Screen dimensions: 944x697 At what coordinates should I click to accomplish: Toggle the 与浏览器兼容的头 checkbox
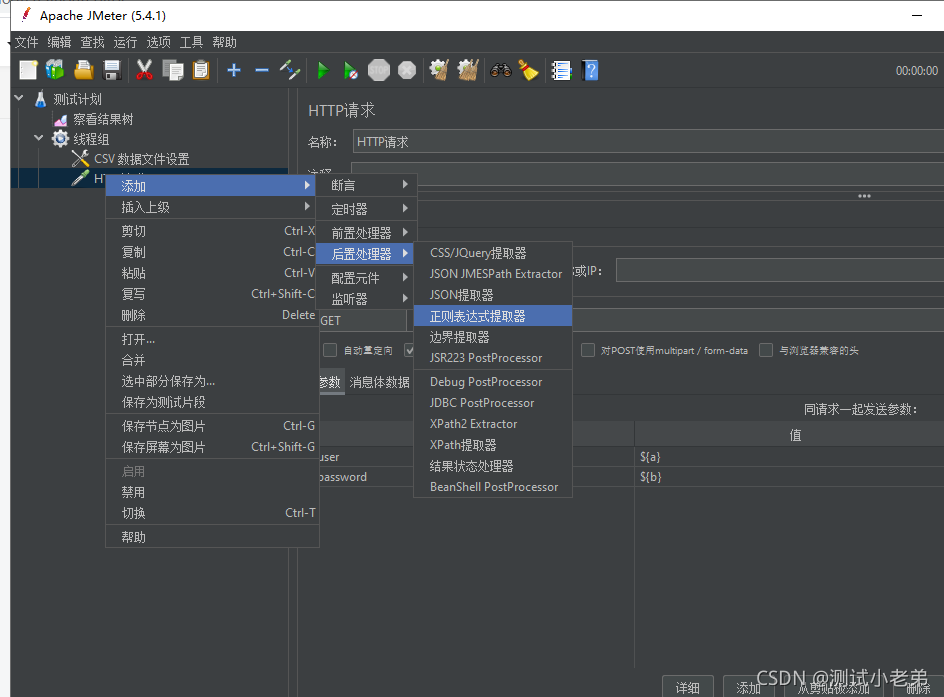click(766, 350)
